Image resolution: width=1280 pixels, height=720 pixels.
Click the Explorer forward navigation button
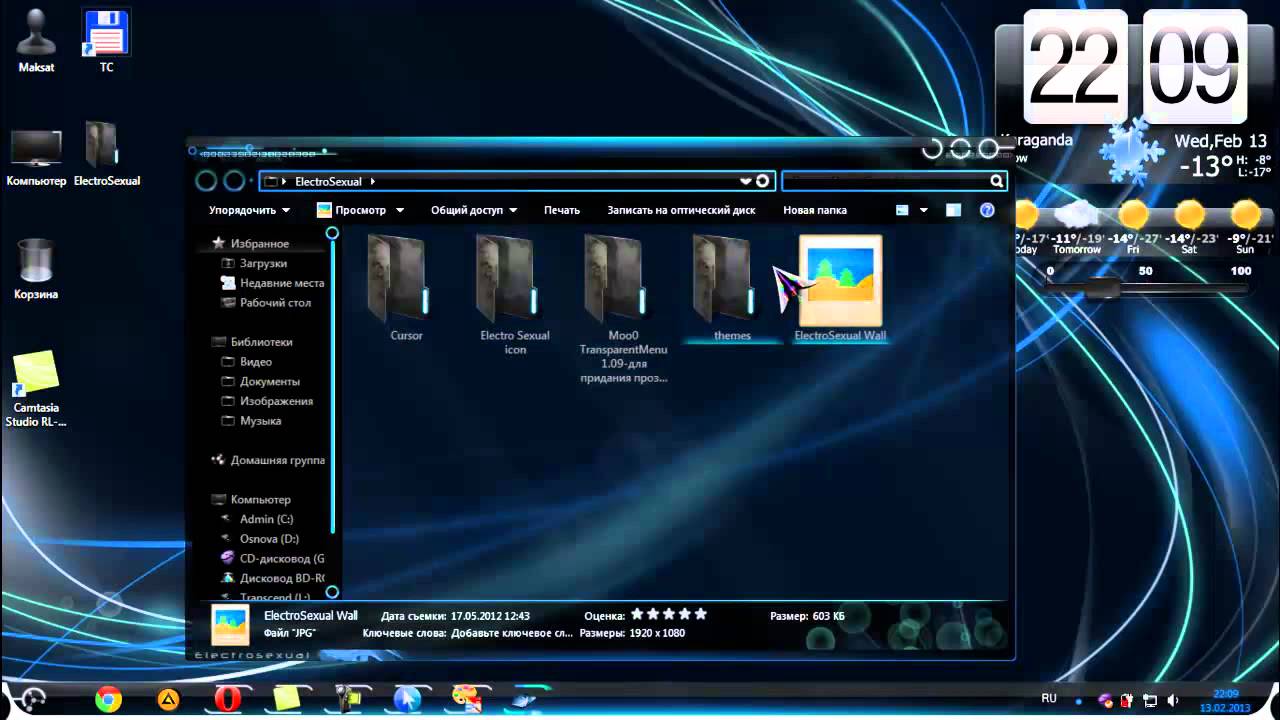click(234, 181)
